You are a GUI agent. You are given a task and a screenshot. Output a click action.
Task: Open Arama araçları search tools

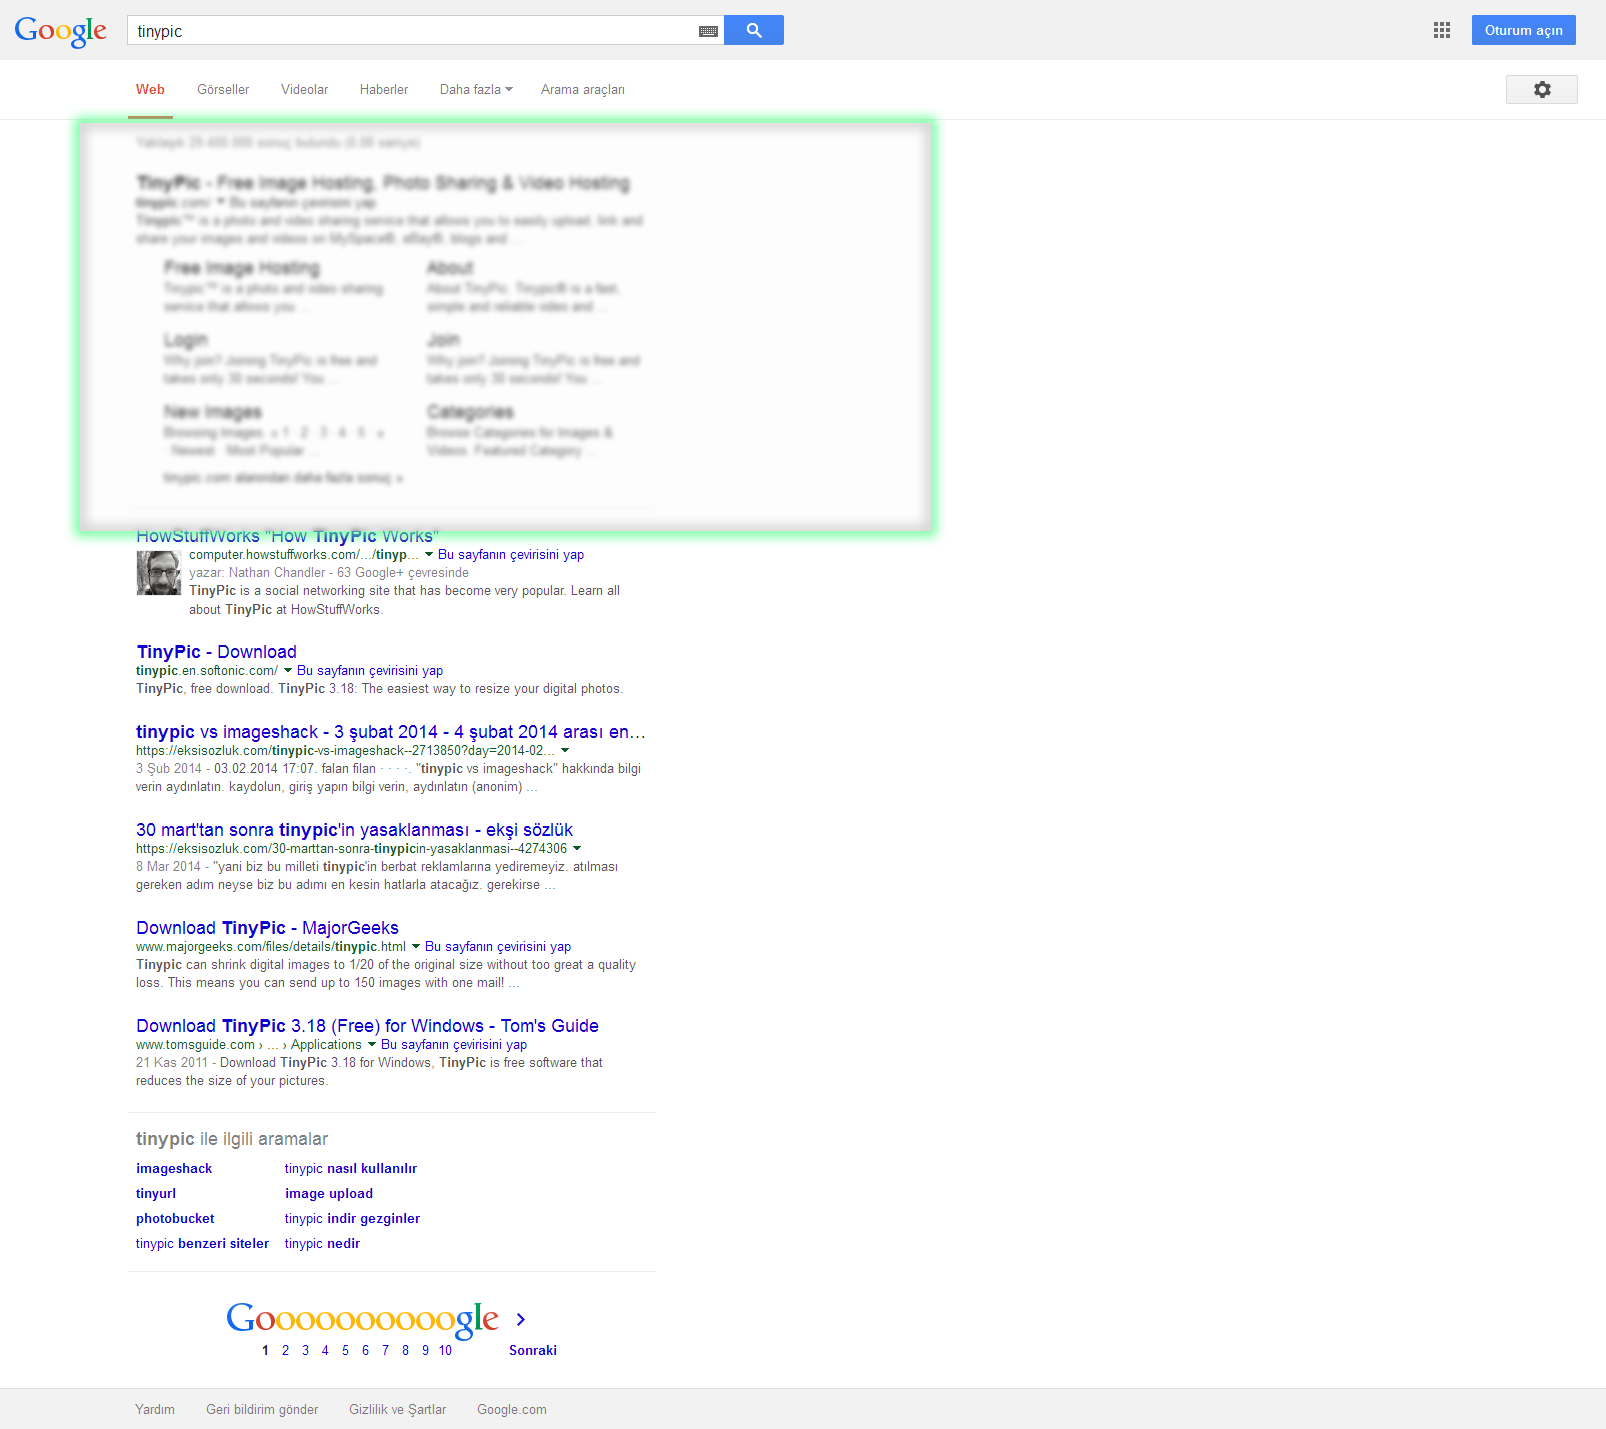pyautogui.click(x=583, y=89)
